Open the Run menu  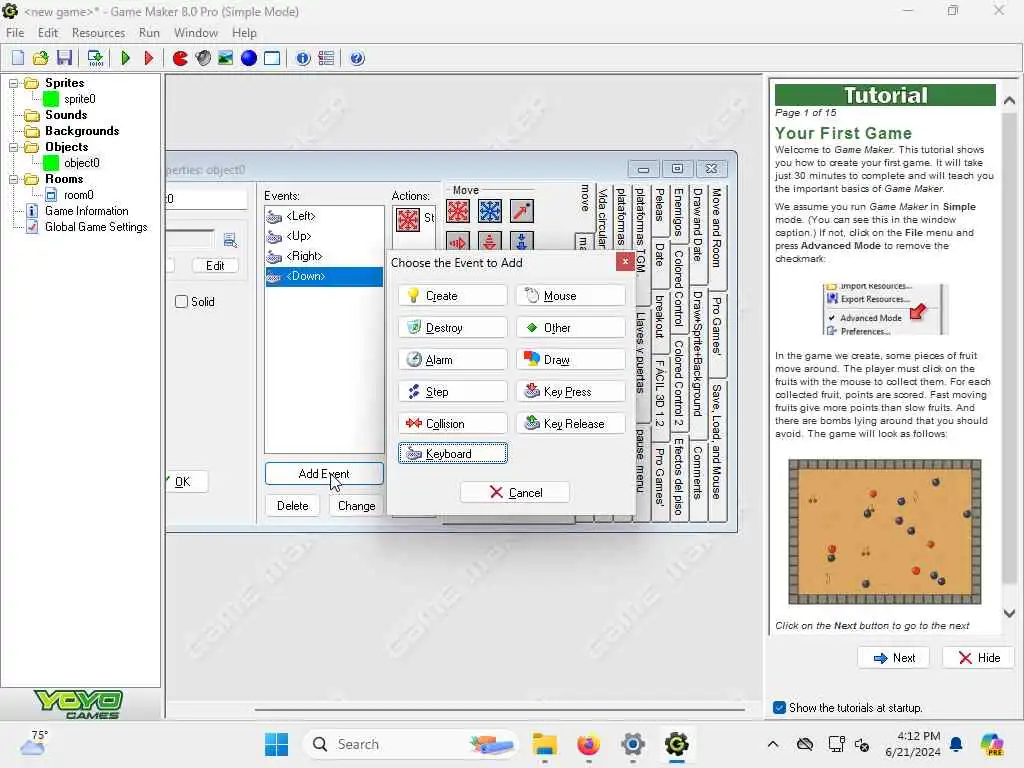pyautogui.click(x=149, y=33)
